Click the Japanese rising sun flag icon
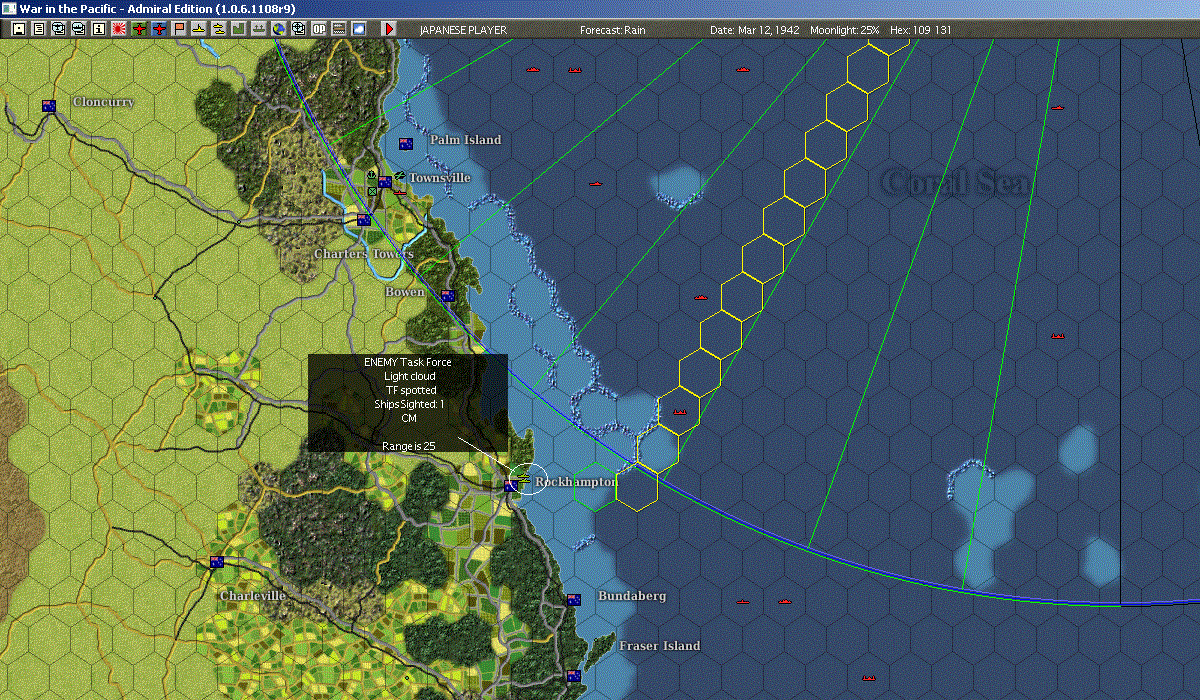 [x=118, y=29]
